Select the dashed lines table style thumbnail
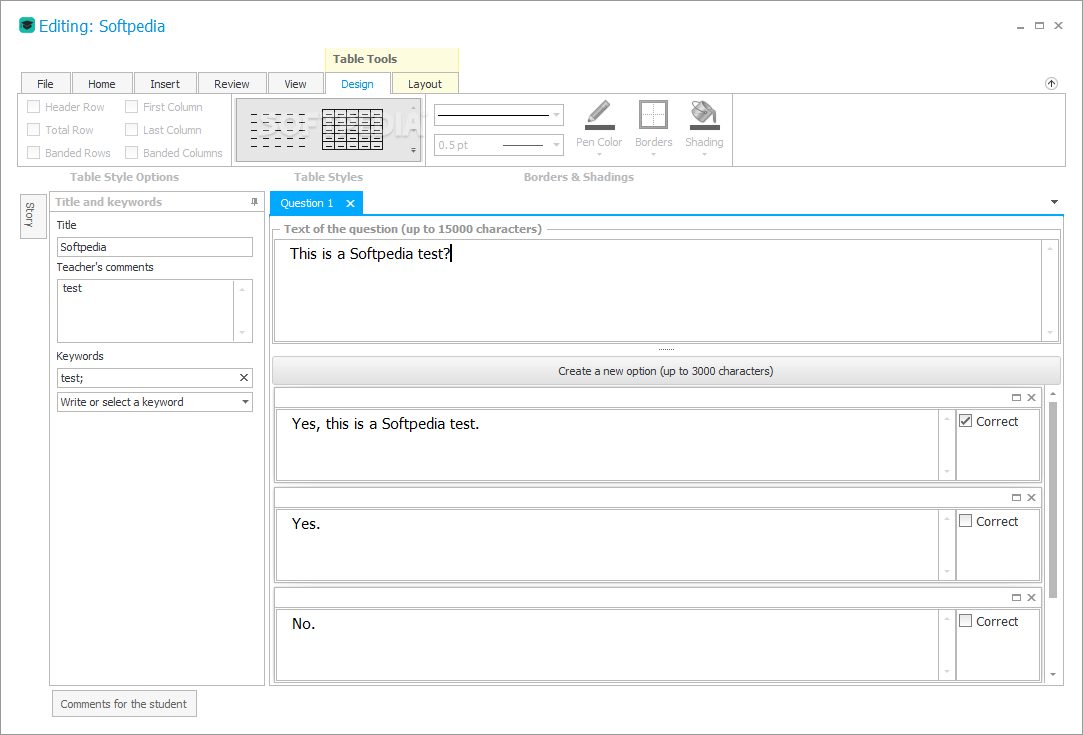 tap(277, 130)
